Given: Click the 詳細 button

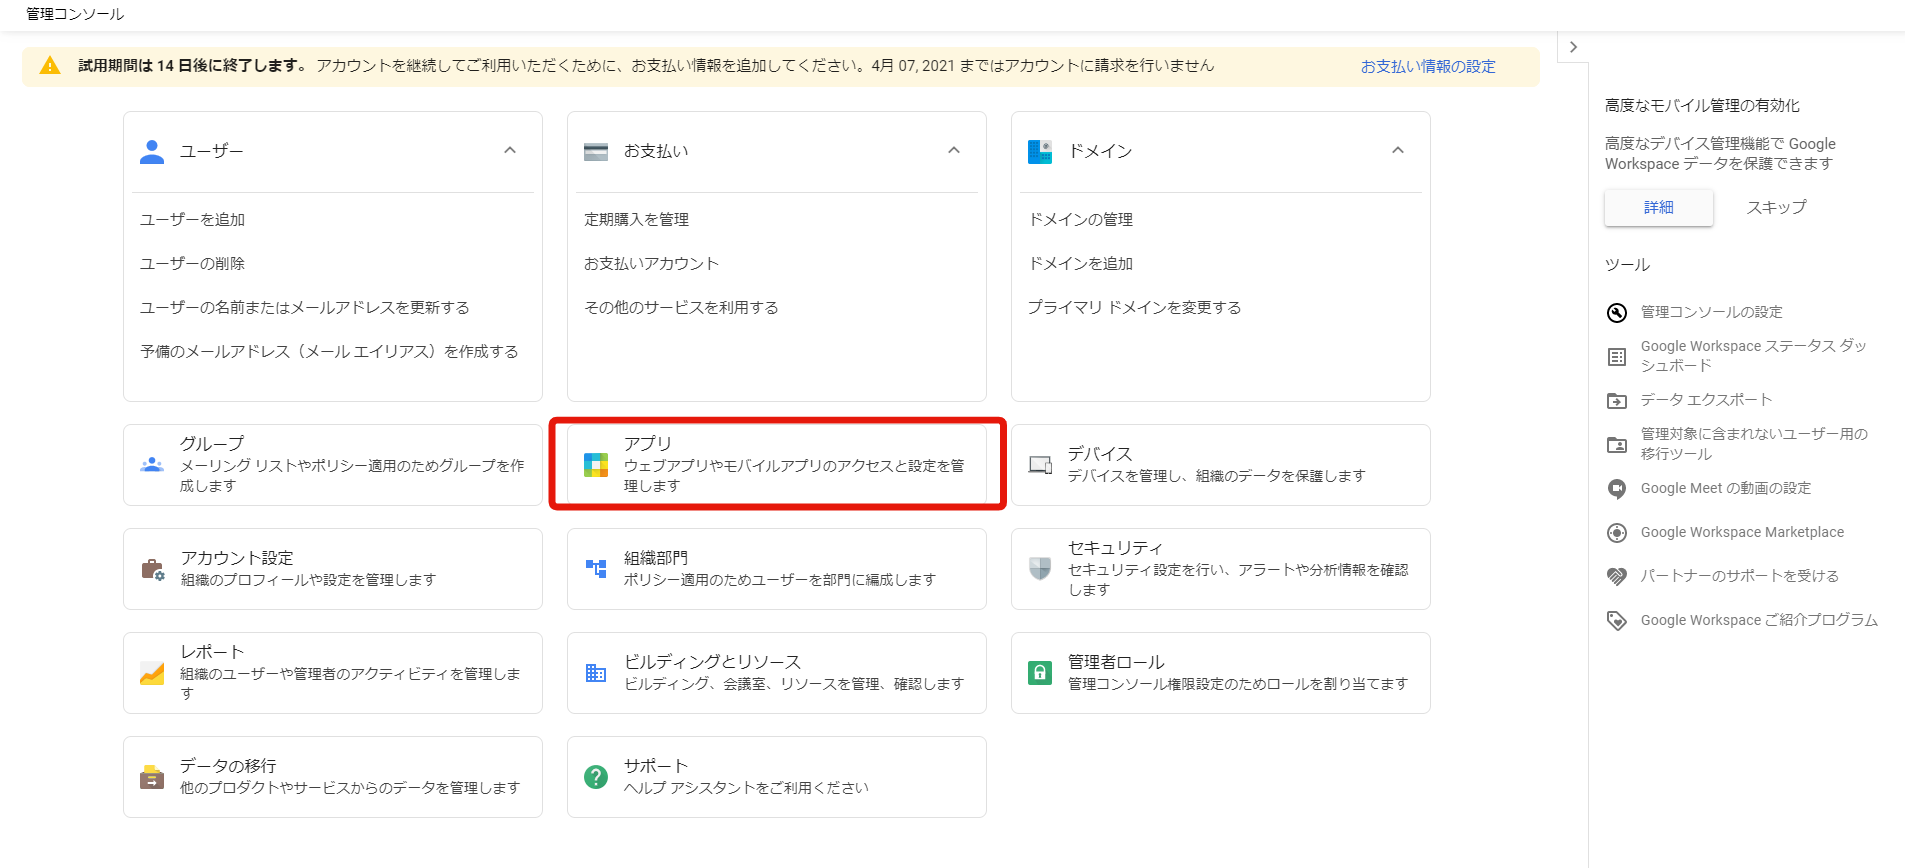Looking at the screenshot, I should pos(1659,208).
